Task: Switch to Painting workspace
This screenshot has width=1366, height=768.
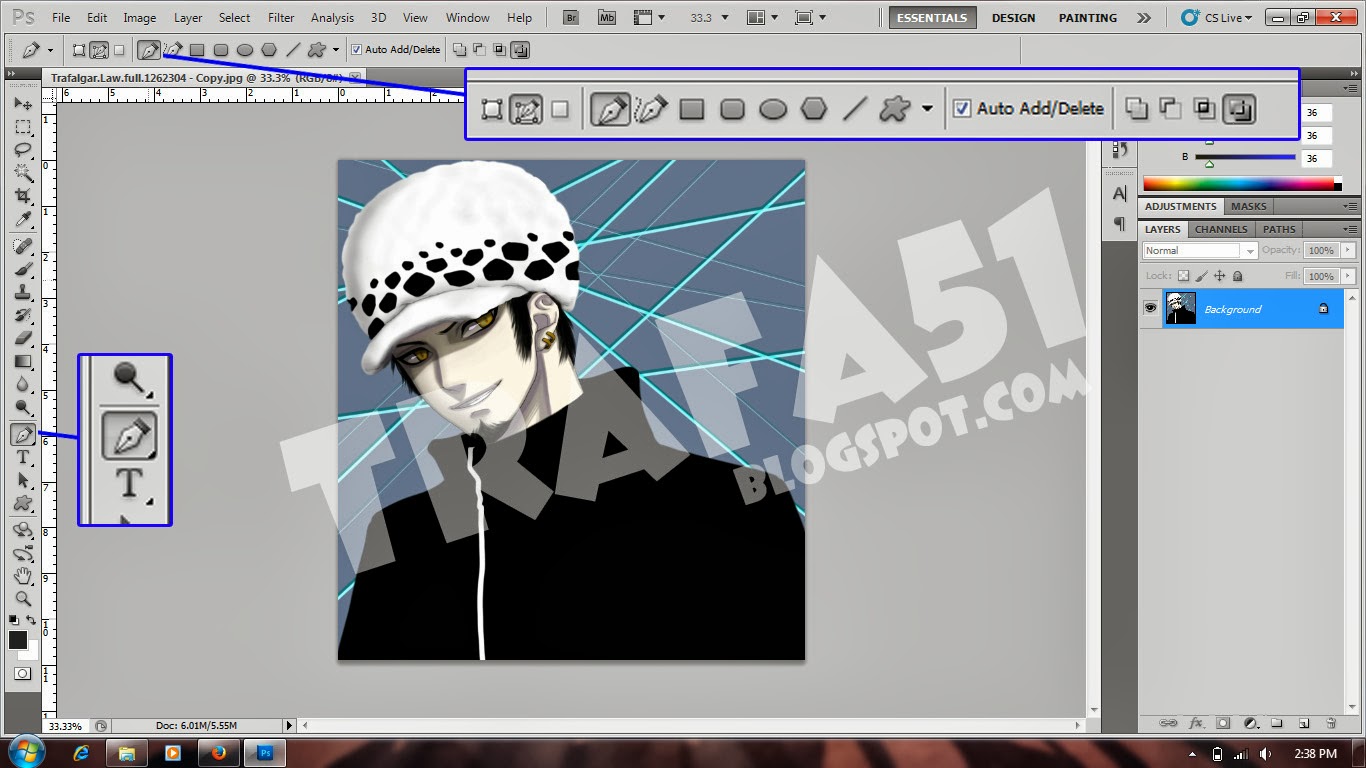Action: coord(1088,18)
